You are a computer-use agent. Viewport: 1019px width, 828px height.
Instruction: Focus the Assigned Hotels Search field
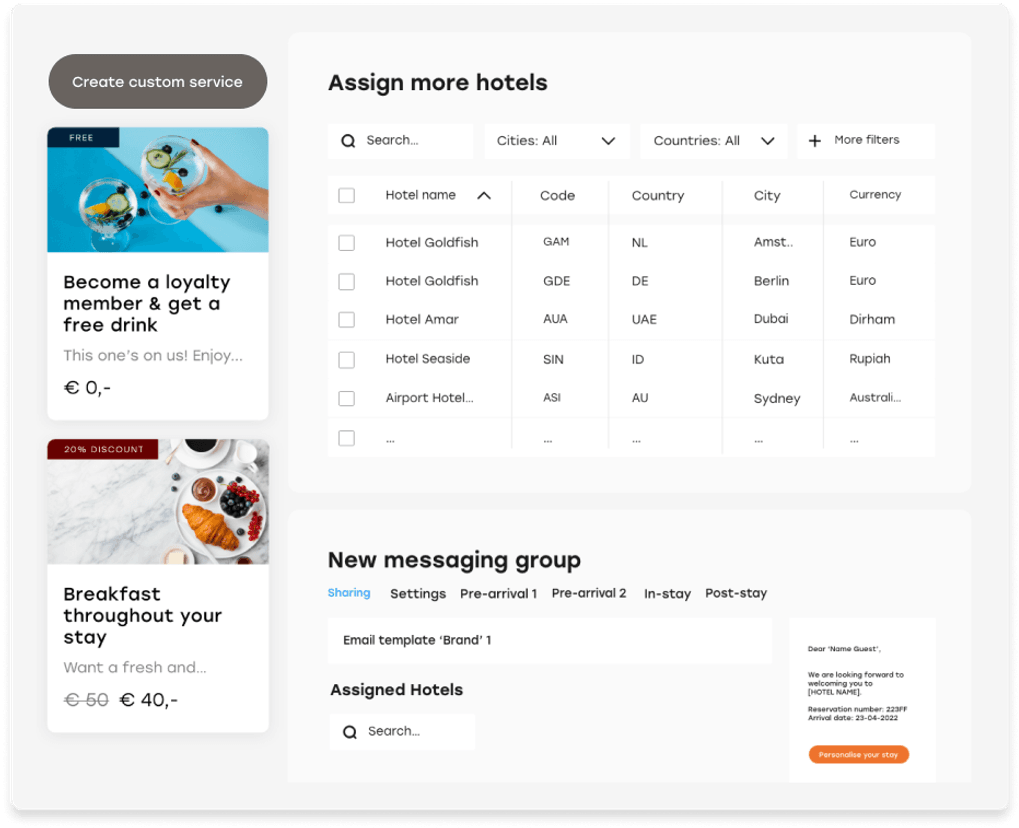pyautogui.click(x=402, y=732)
